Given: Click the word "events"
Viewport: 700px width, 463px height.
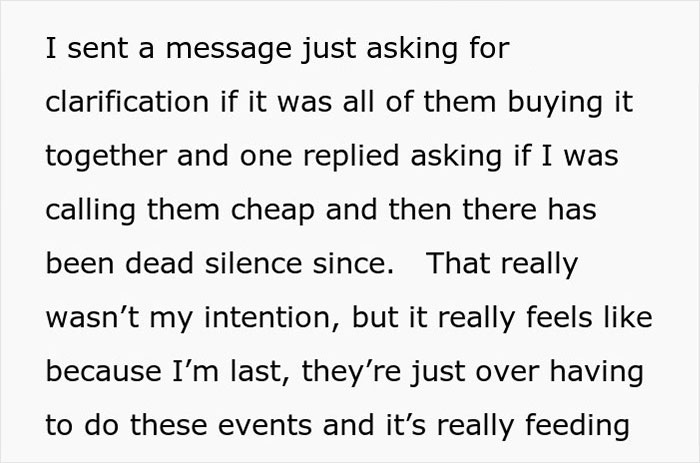Looking at the screenshot, I should click(265, 425).
